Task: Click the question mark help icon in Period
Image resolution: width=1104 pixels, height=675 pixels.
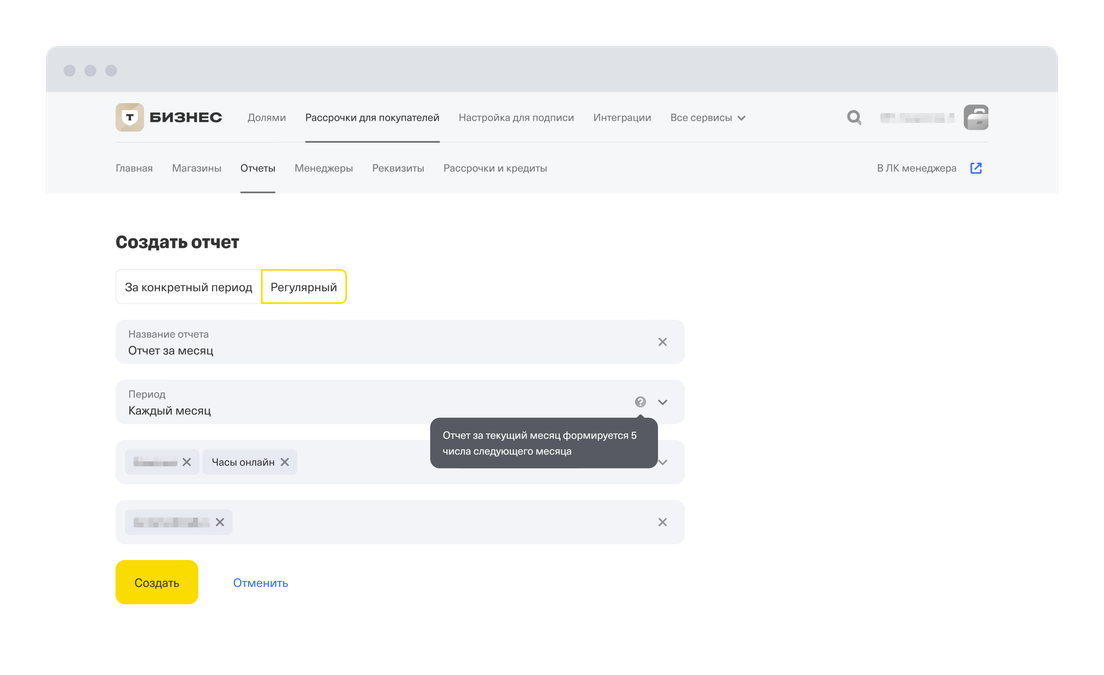Action: pyautogui.click(x=640, y=402)
